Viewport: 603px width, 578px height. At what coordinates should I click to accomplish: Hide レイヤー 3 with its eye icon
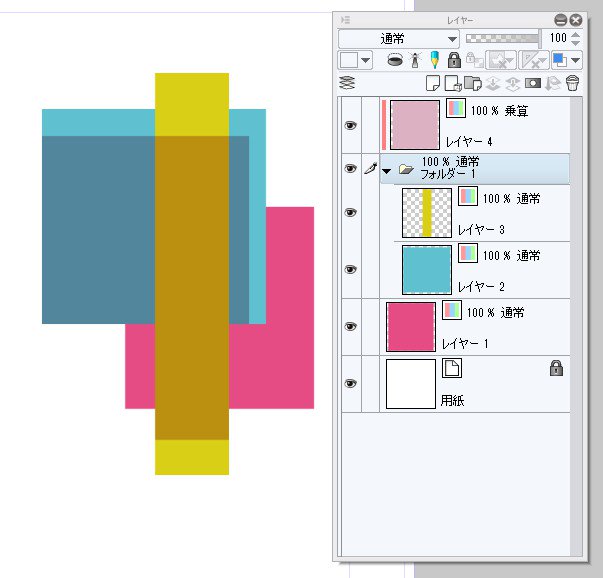pos(350,213)
